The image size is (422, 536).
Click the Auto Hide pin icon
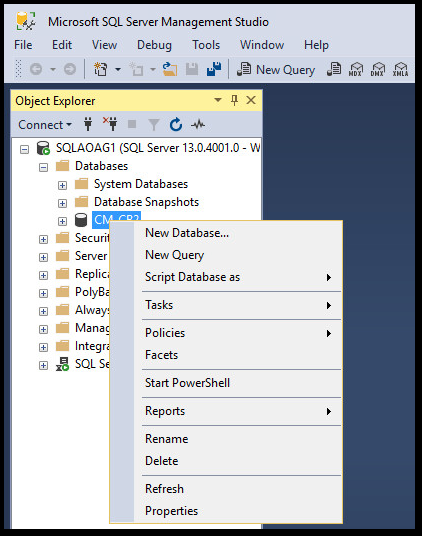click(234, 100)
